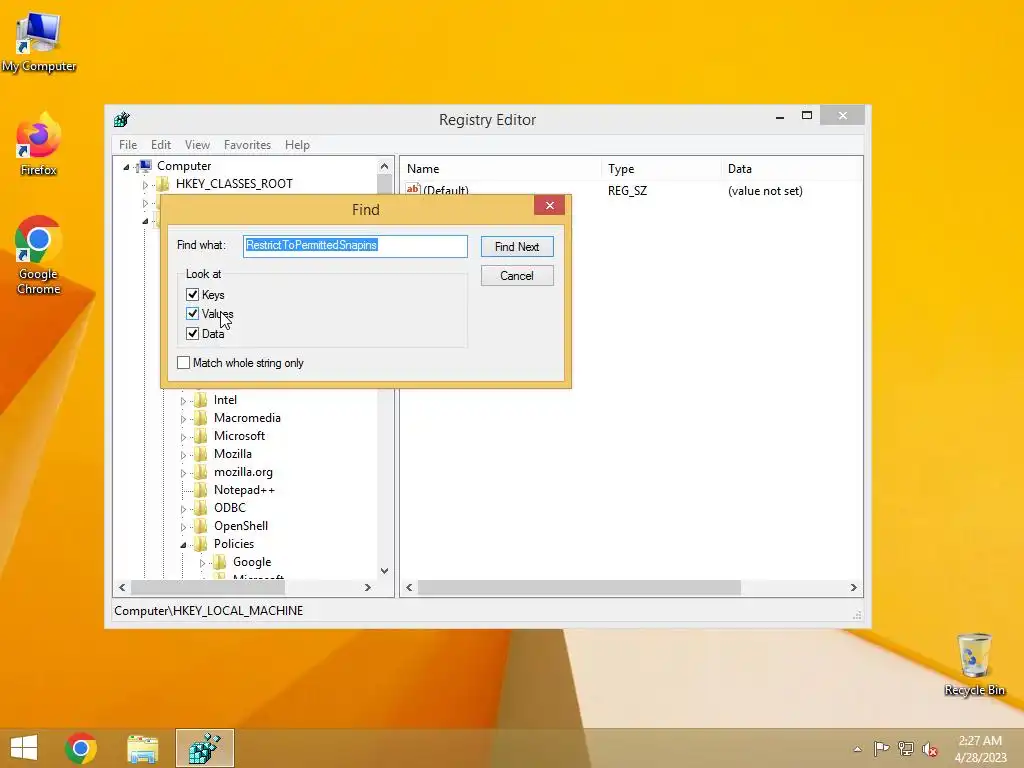The width and height of the screenshot is (1024, 768).
Task: Click the tree pane scroll down arrow
Action: tap(385, 571)
